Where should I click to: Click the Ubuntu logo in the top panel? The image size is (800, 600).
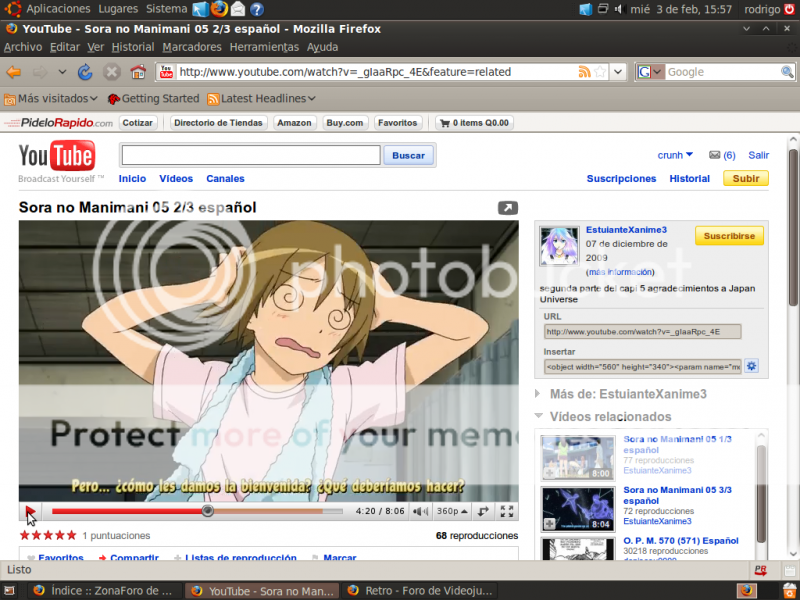pos(13,9)
